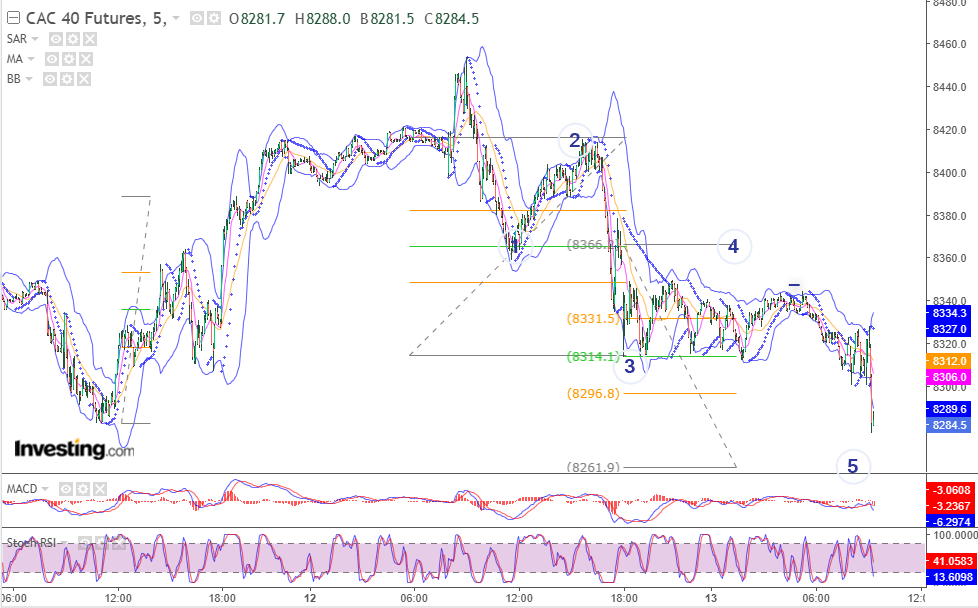This screenshot has height=608, width=978.
Task: Expand the MA indicator dropdown arrow
Action: point(31,59)
